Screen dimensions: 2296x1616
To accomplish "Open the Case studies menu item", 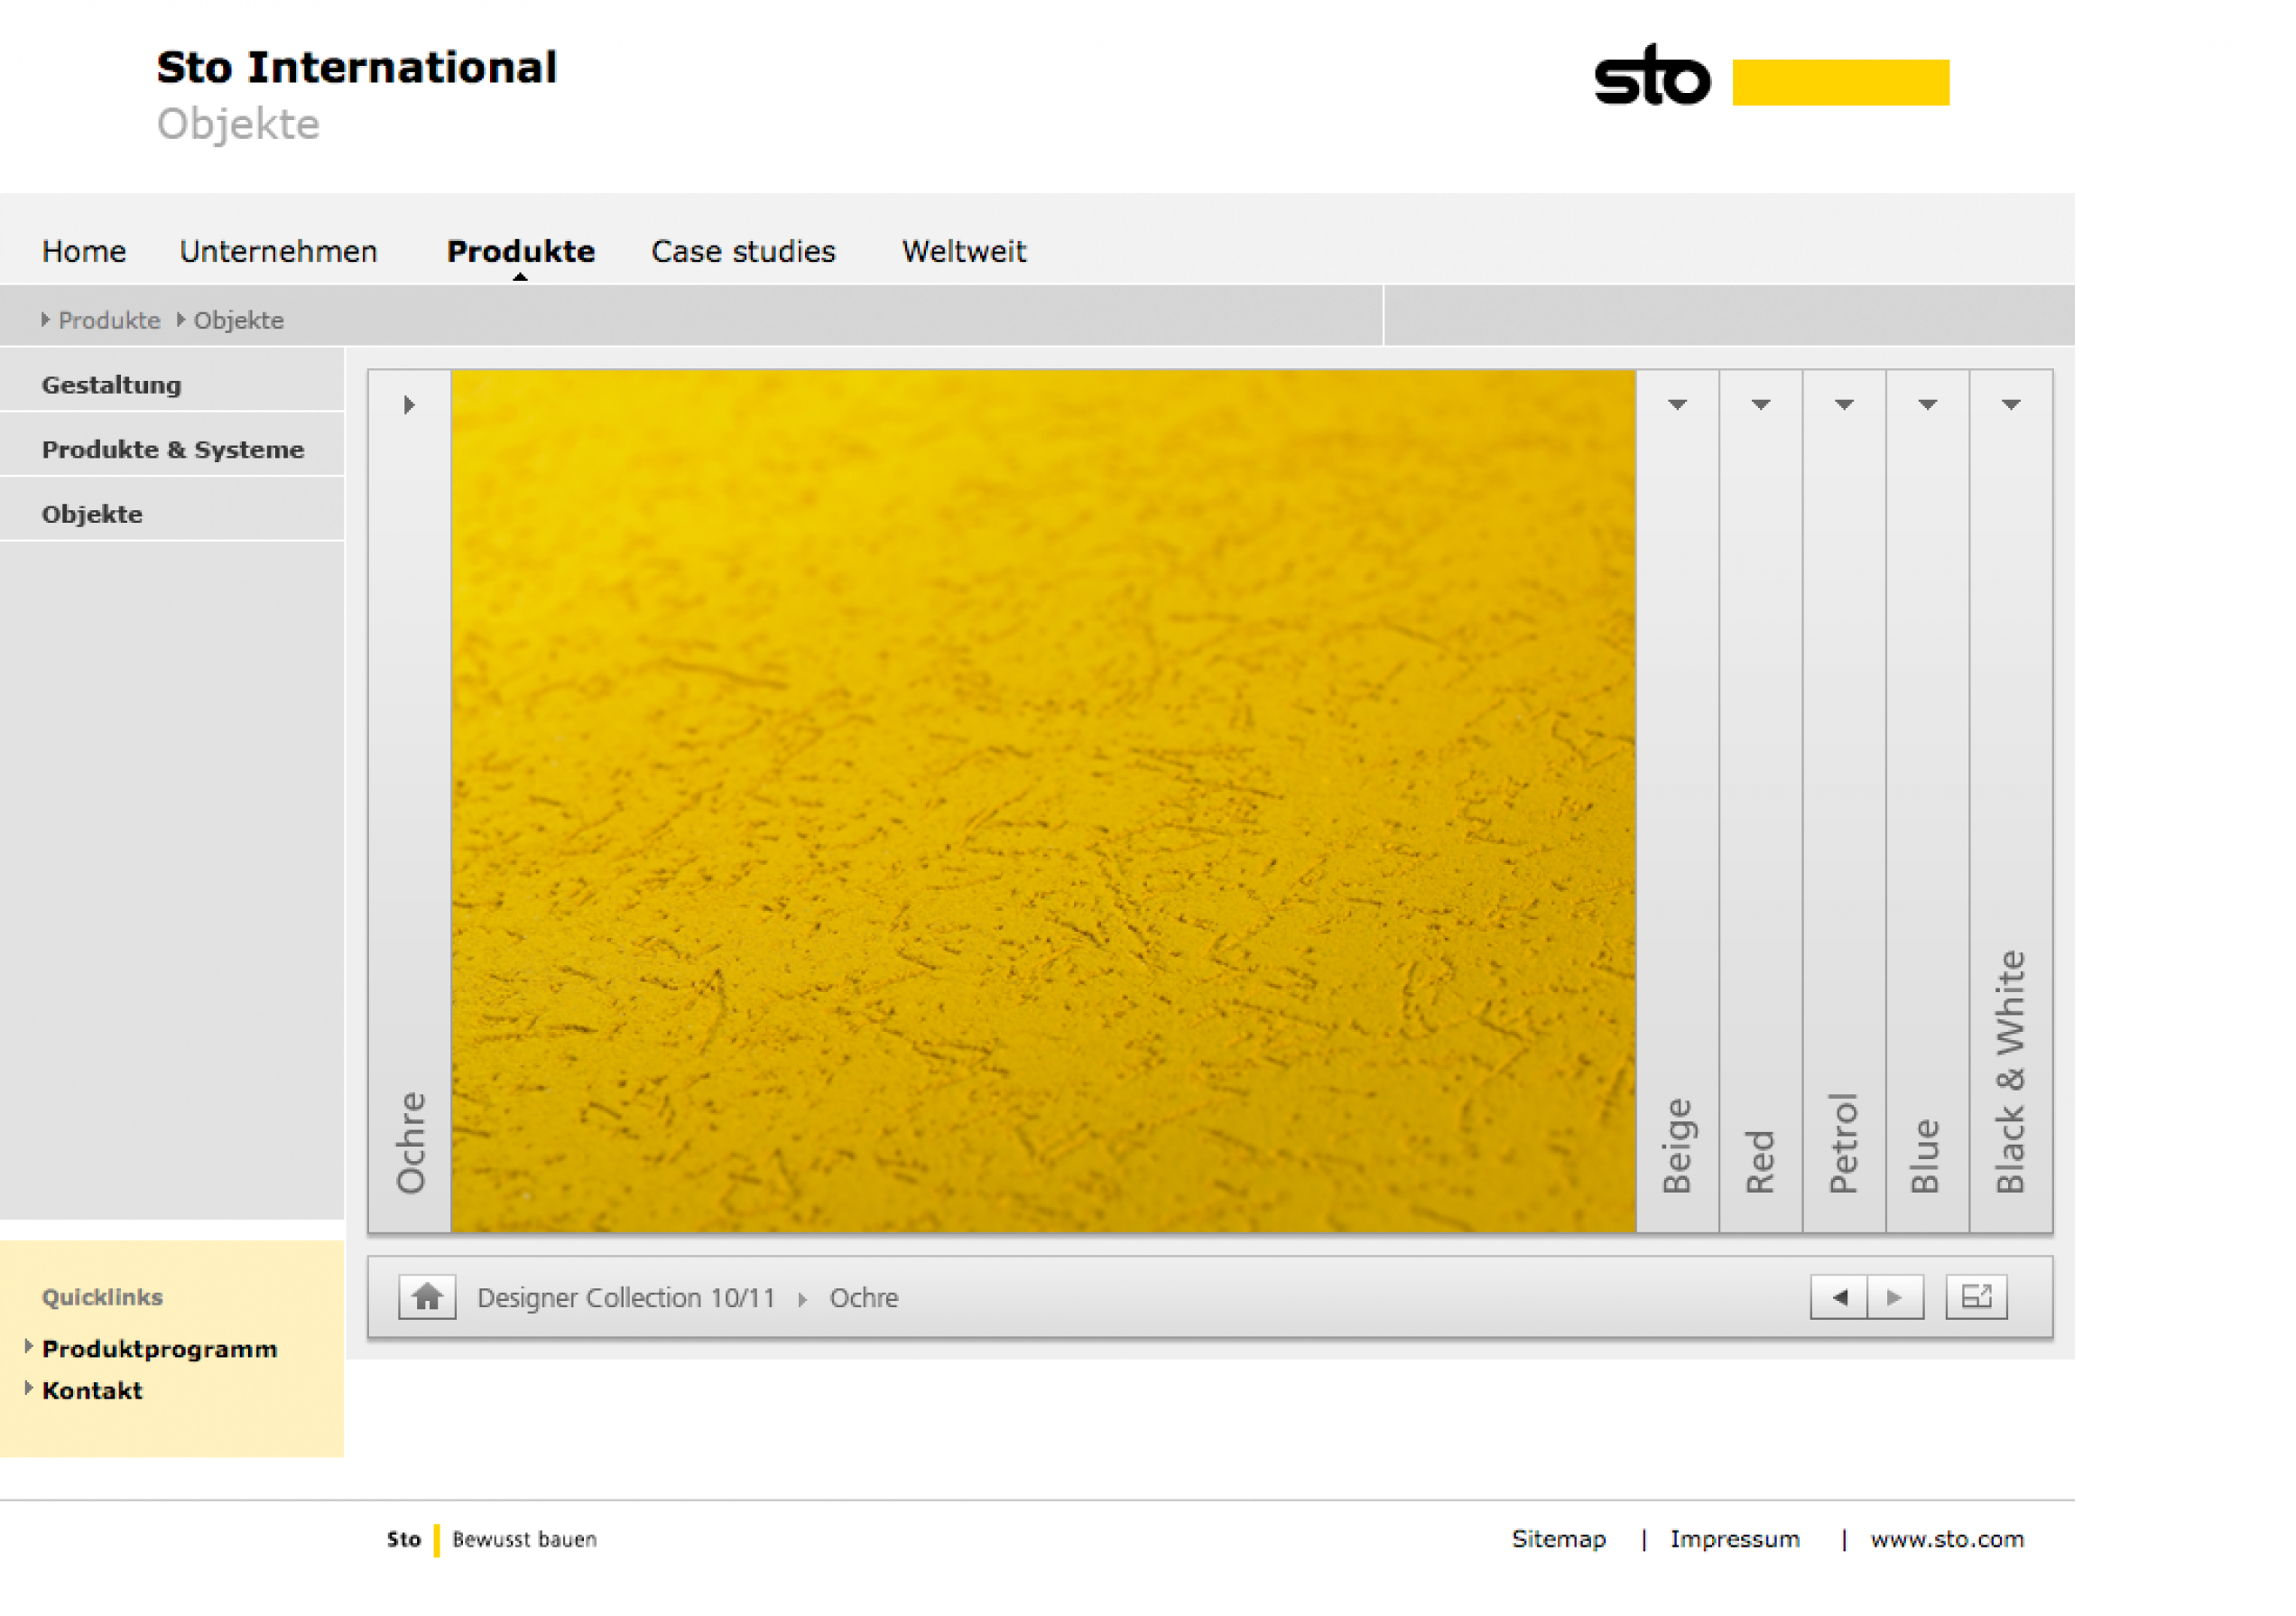I will [x=743, y=251].
